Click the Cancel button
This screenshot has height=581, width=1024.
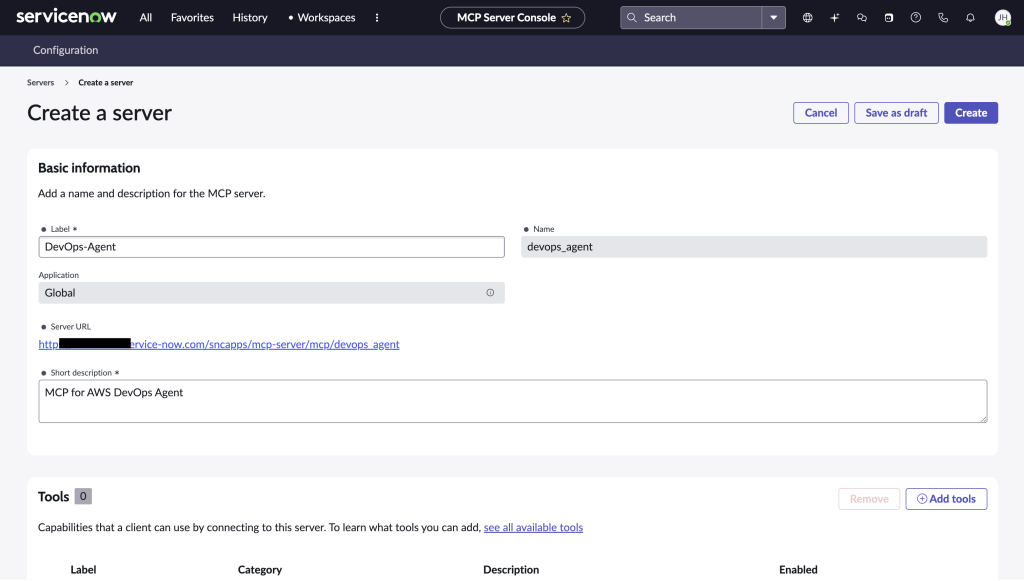821,113
